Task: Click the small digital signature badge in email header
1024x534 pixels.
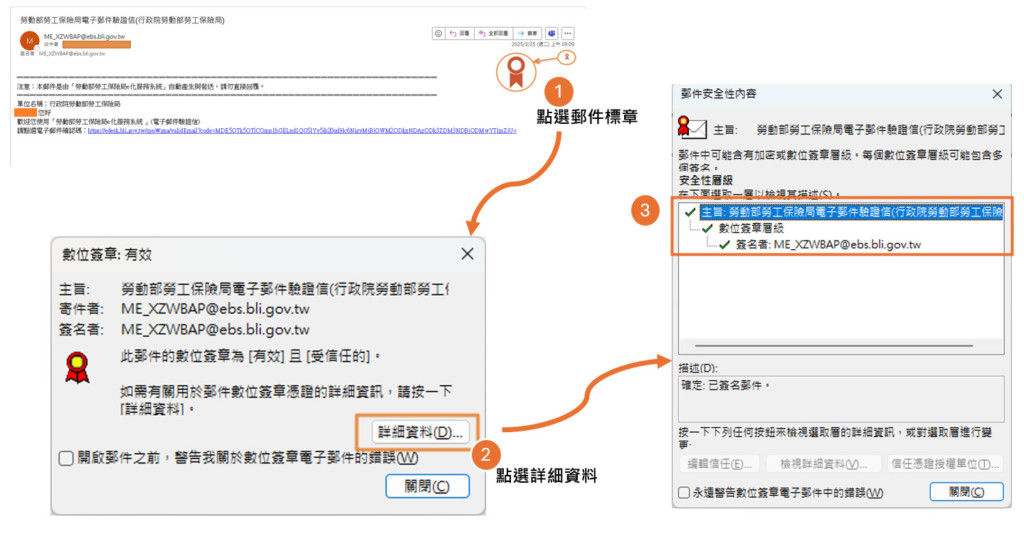Action: [568, 57]
